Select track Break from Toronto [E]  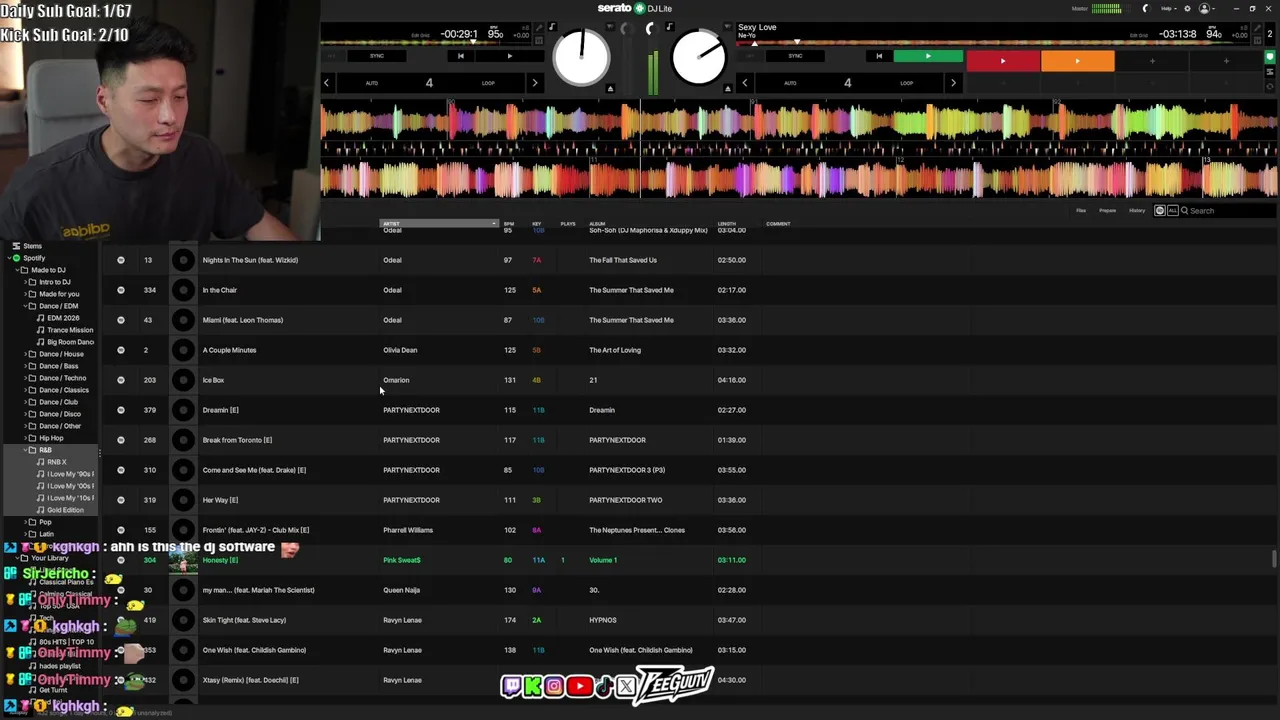click(x=237, y=440)
